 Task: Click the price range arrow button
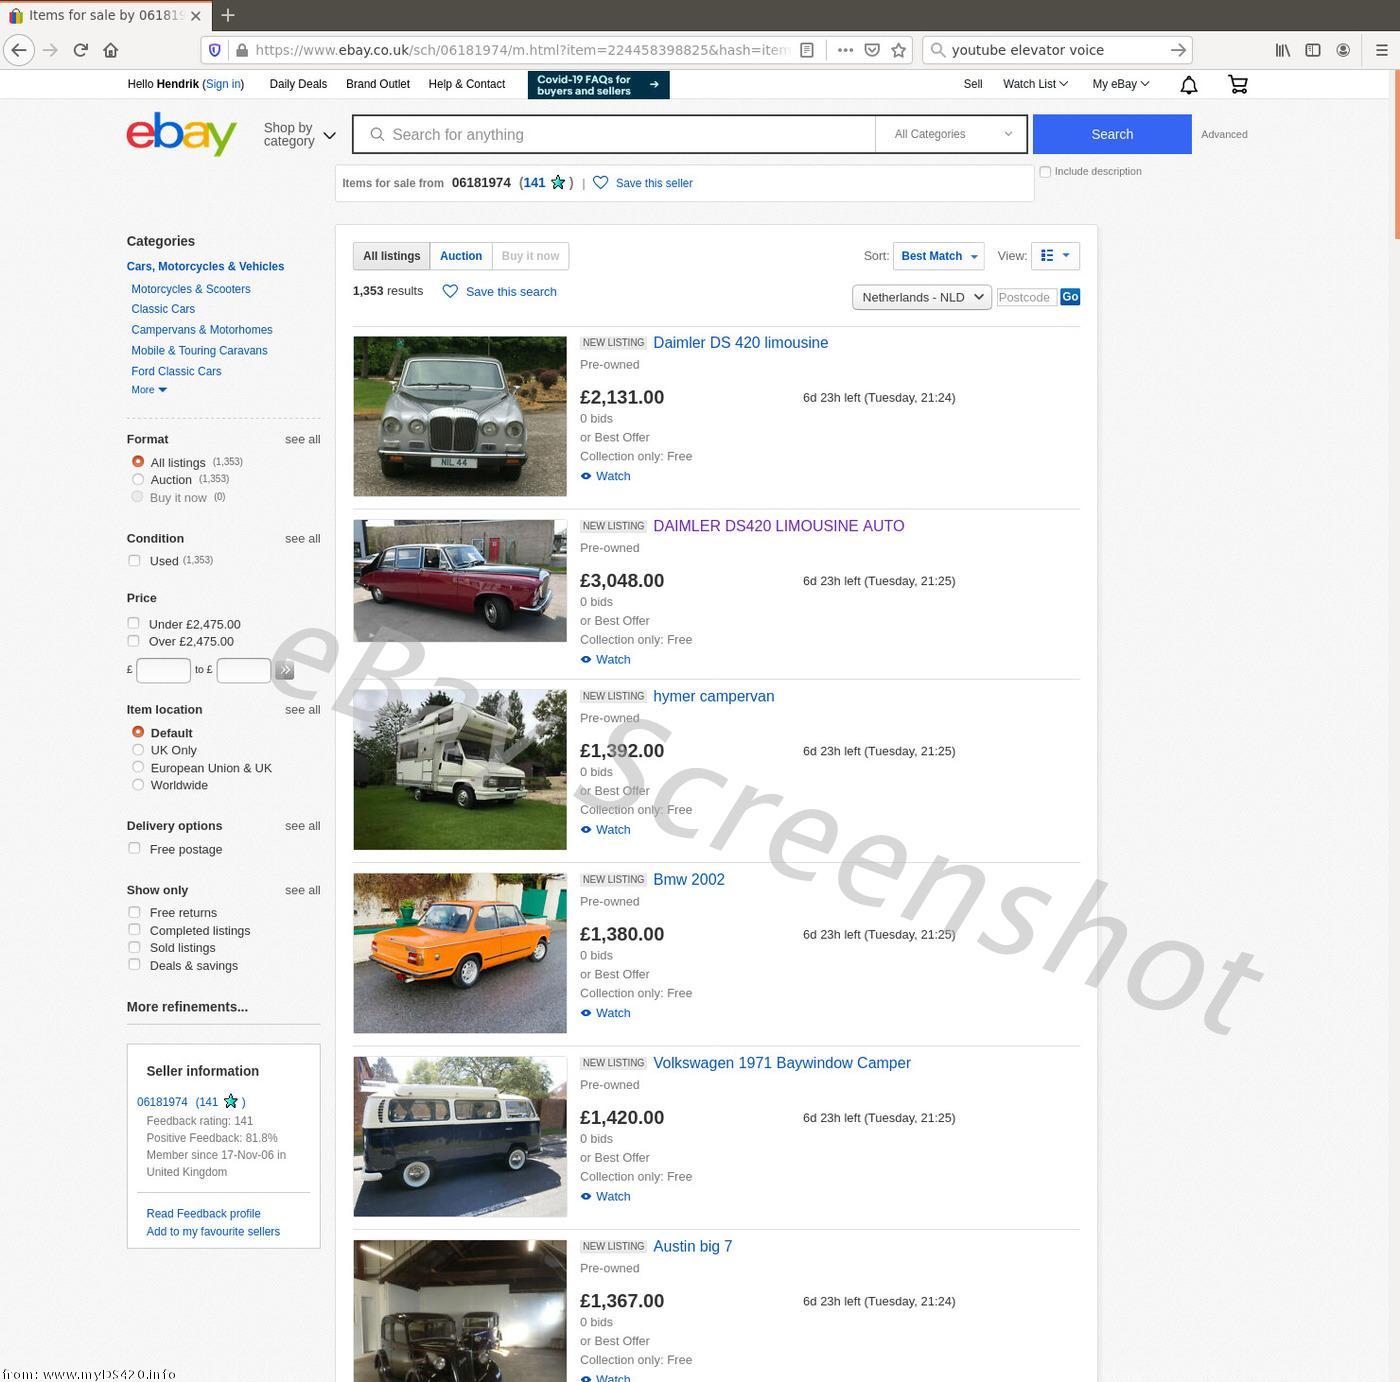coord(285,670)
